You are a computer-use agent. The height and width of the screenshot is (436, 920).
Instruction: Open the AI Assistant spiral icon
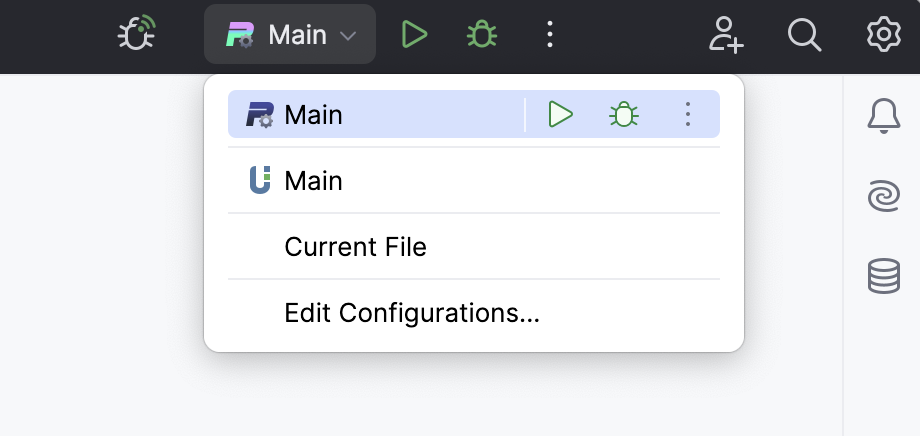[x=883, y=196]
